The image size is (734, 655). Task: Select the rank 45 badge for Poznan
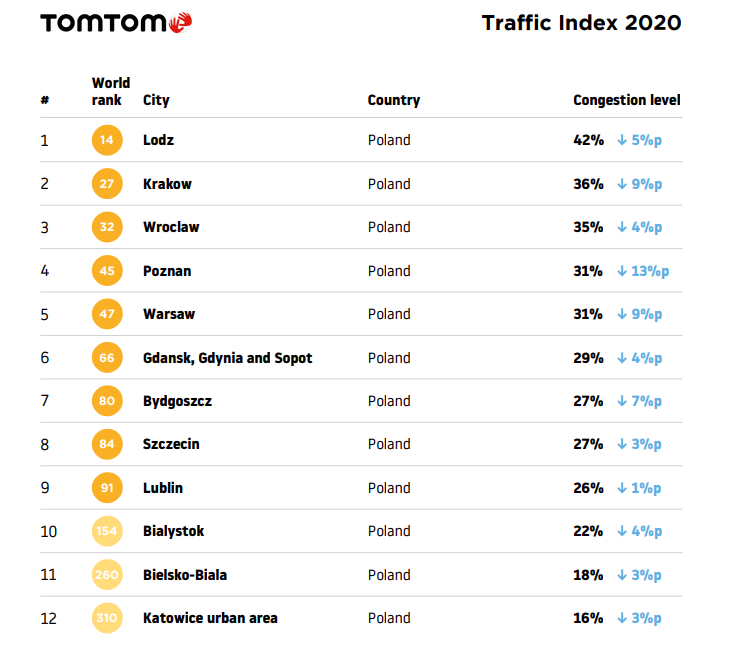106,271
